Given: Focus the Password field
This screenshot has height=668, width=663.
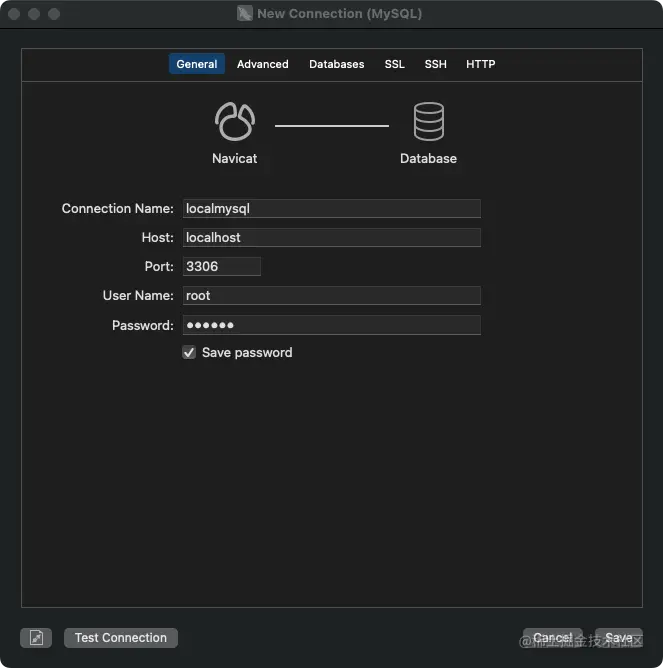Looking at the screenshot, I should 332,325.
